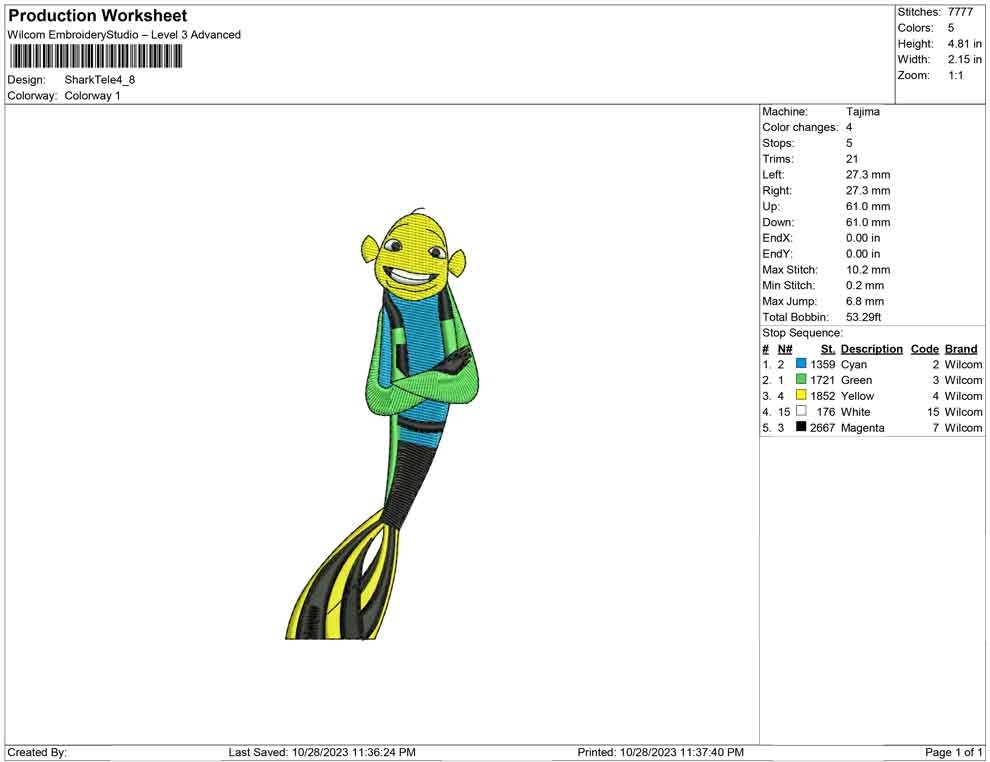Click the Height value '4.81 in'

pyautogui.click(x=964, y=44)
